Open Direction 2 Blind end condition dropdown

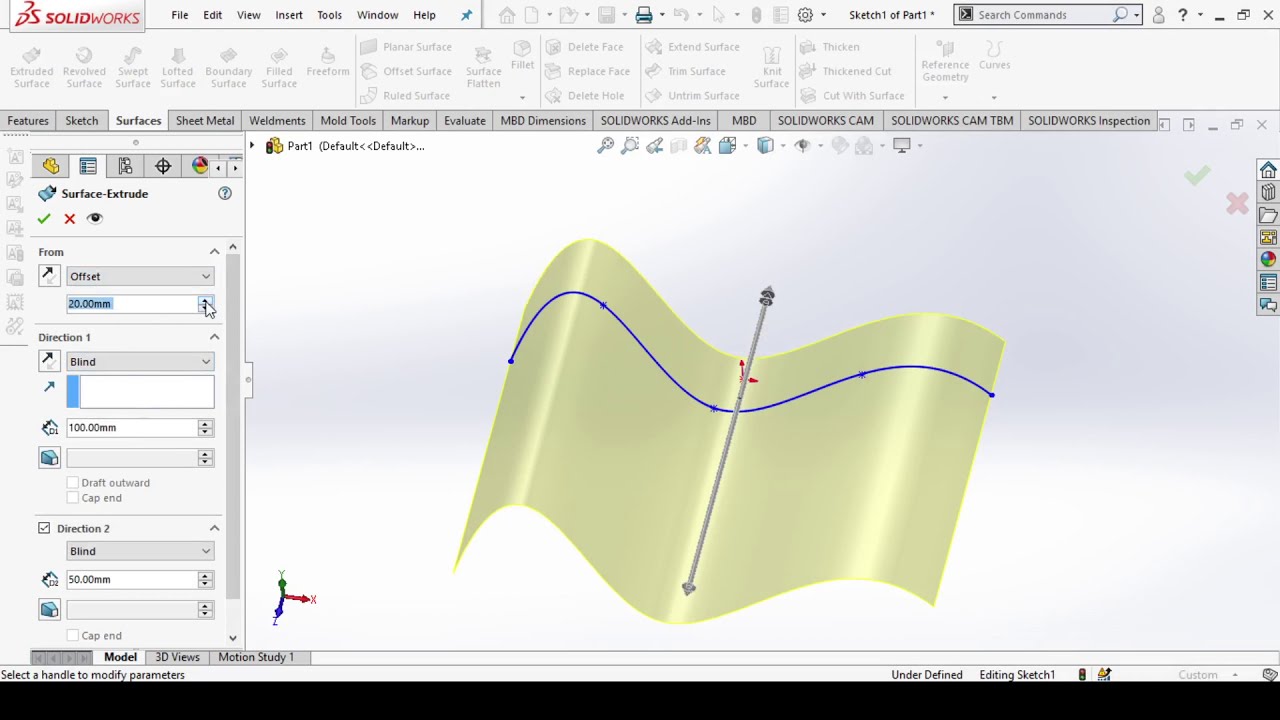[x=140, y=551]
